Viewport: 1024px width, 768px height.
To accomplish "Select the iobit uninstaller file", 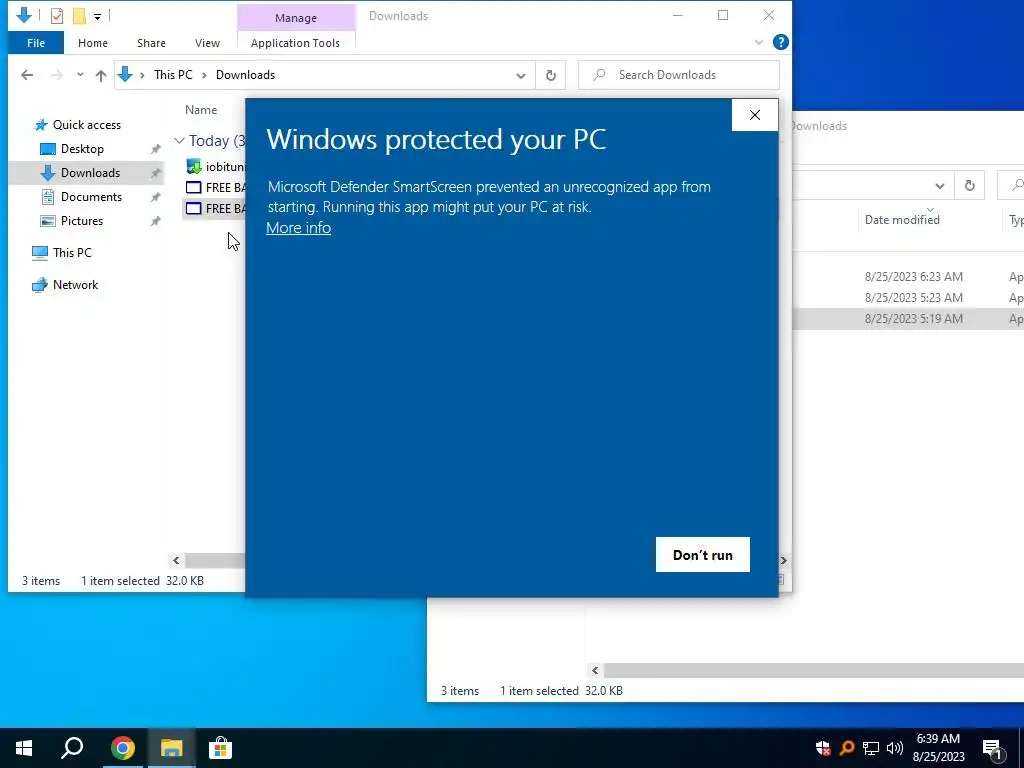I will 216,167.
